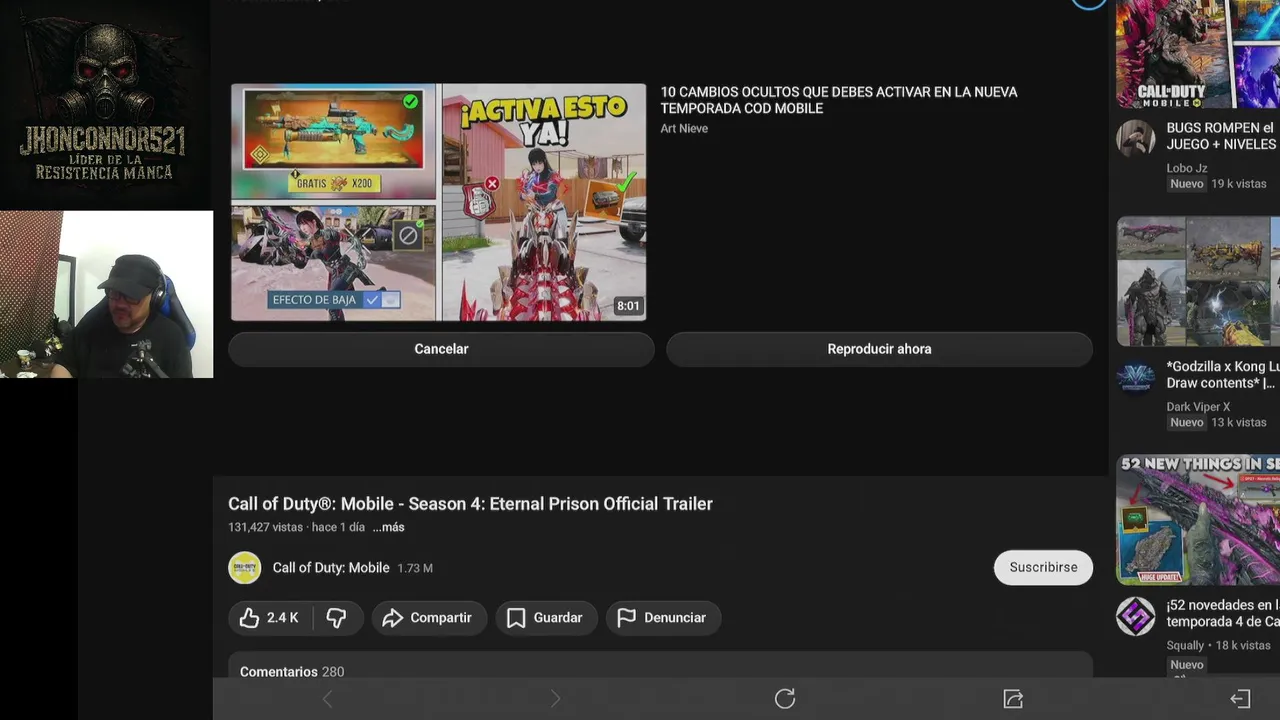Like the video showing 2.4 K likes
The height and width of the screenshot is (720, 1280).
click(270, 618)
